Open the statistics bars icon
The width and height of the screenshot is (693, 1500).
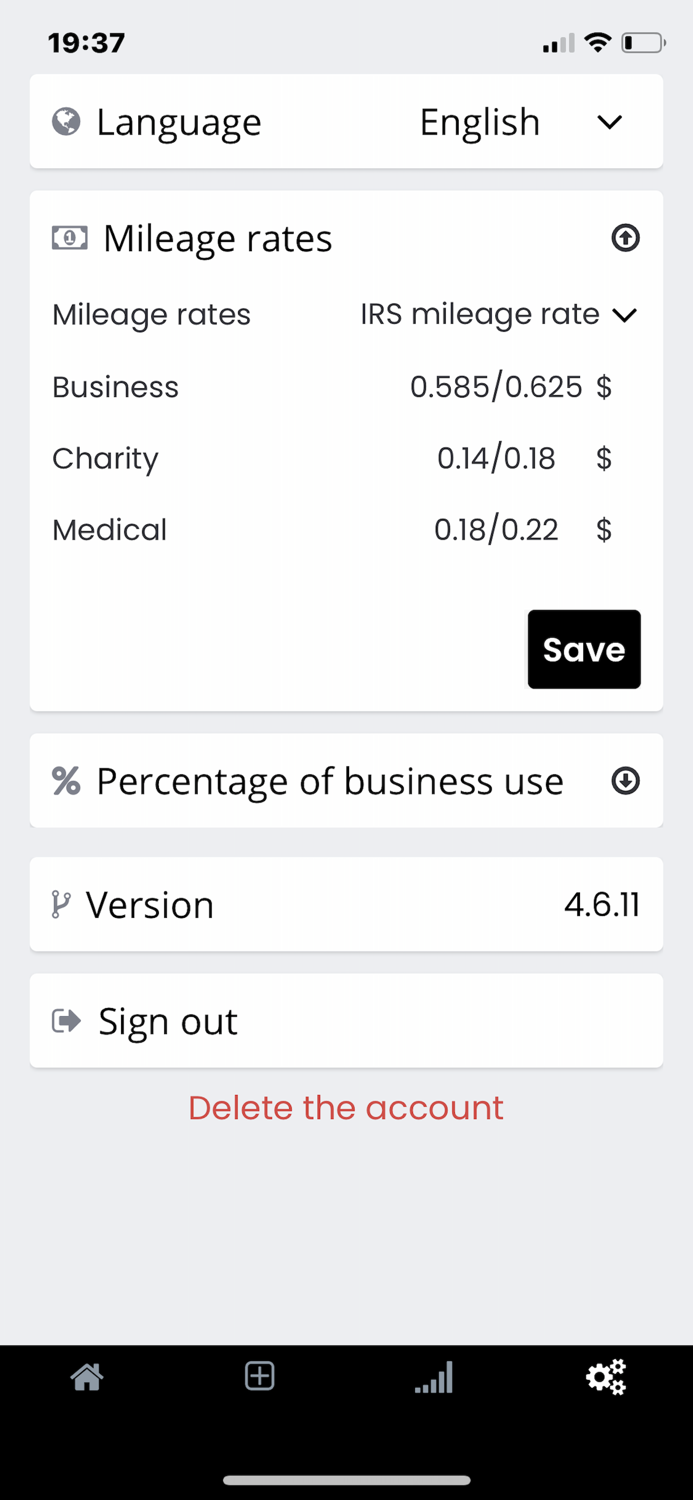[x=433, y=1377]
